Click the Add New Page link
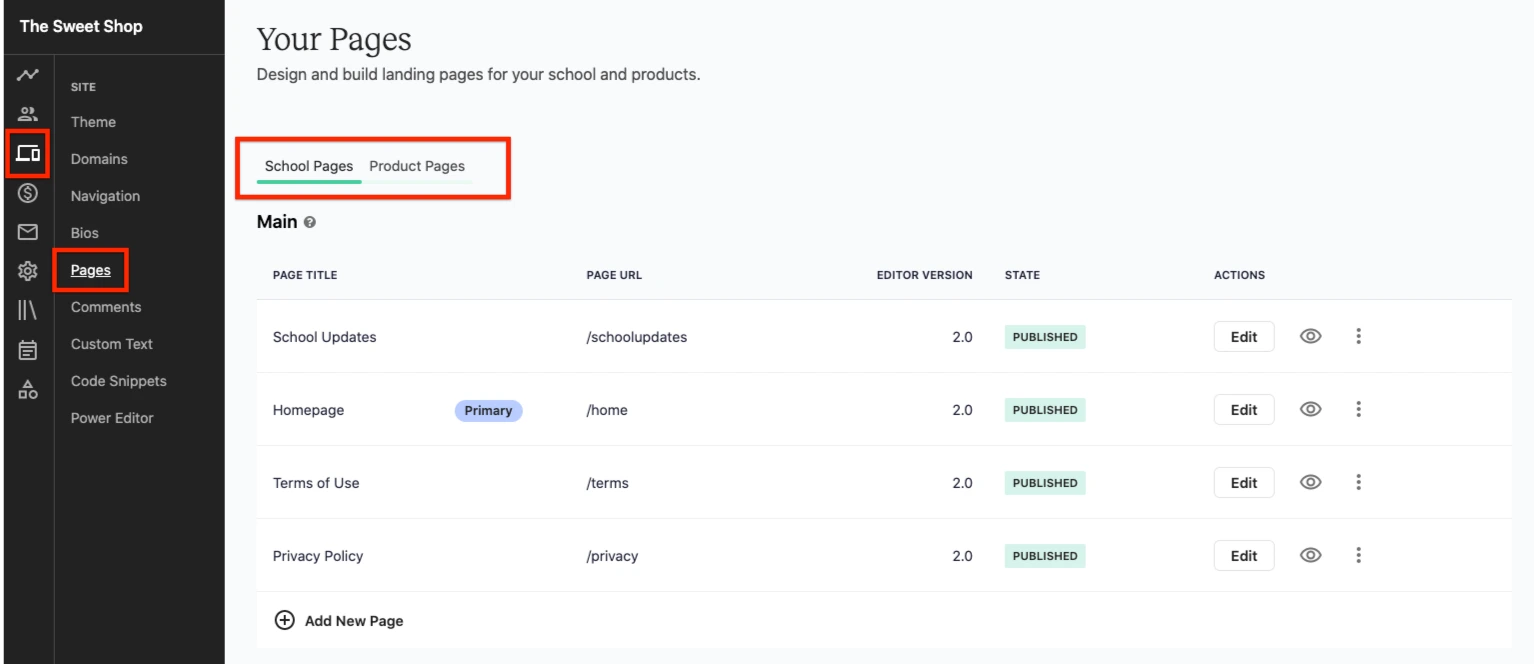 click(x=354, y=621)
